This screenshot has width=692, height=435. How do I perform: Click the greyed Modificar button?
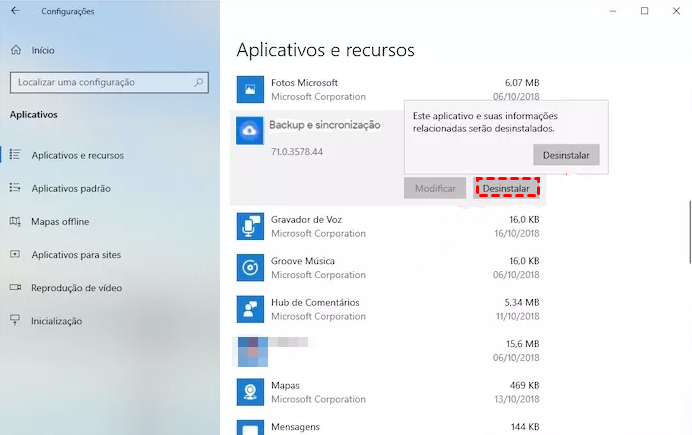coord(435,188)
